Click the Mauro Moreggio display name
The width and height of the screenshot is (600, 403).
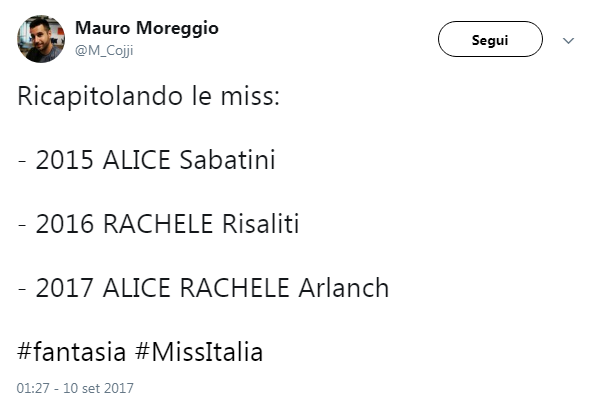point(147,28)
